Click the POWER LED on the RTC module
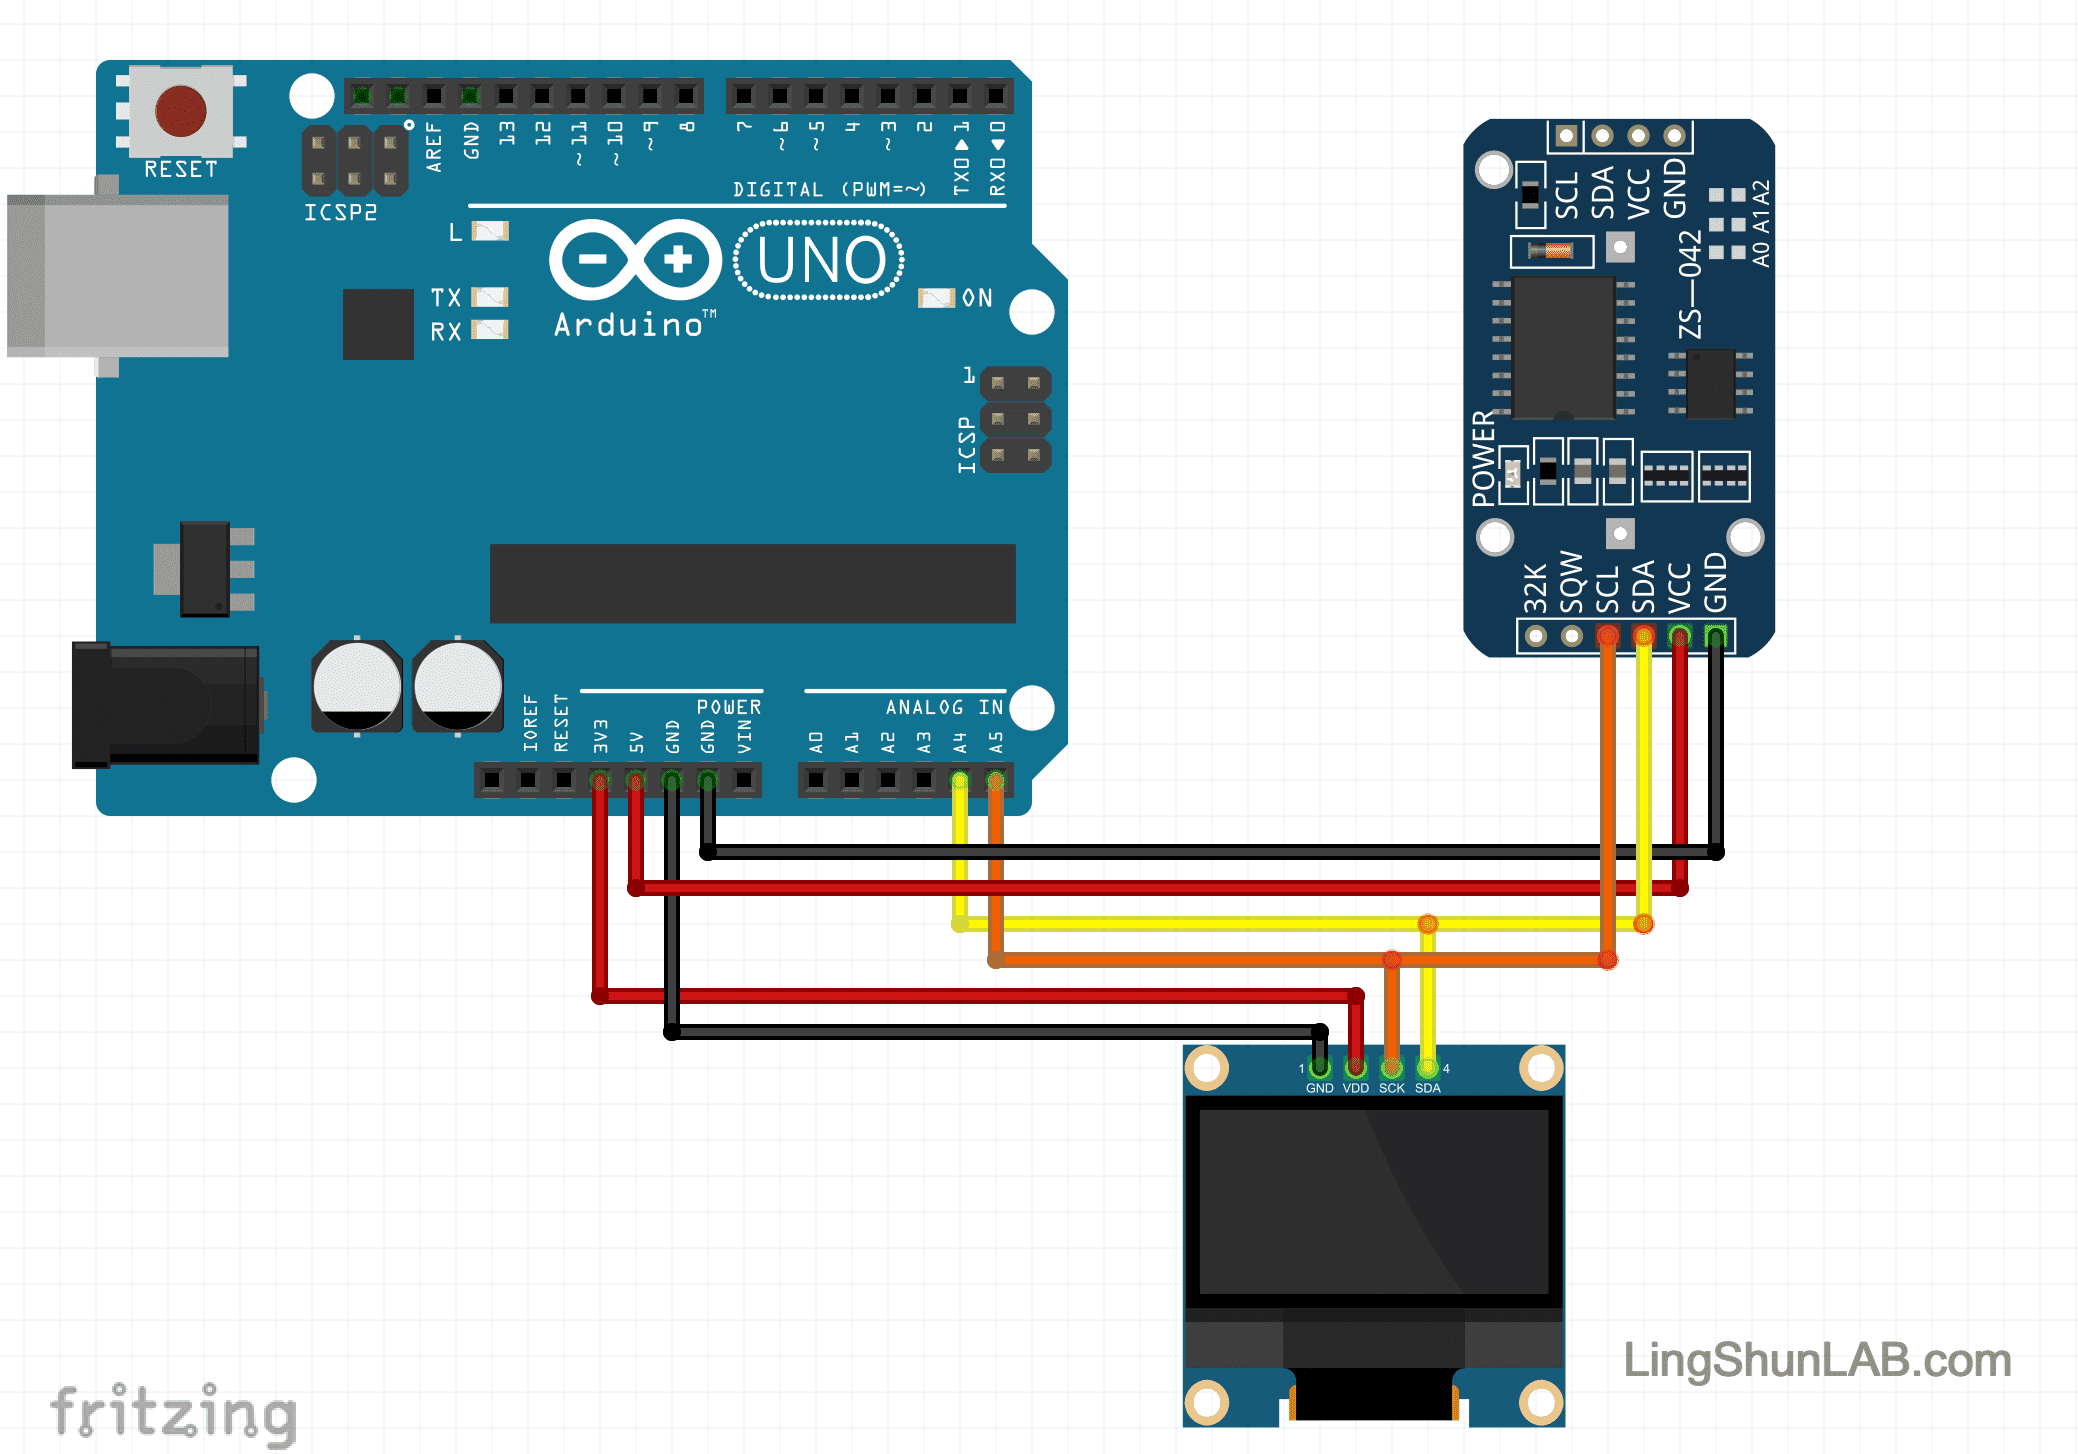 (1513, 473)
